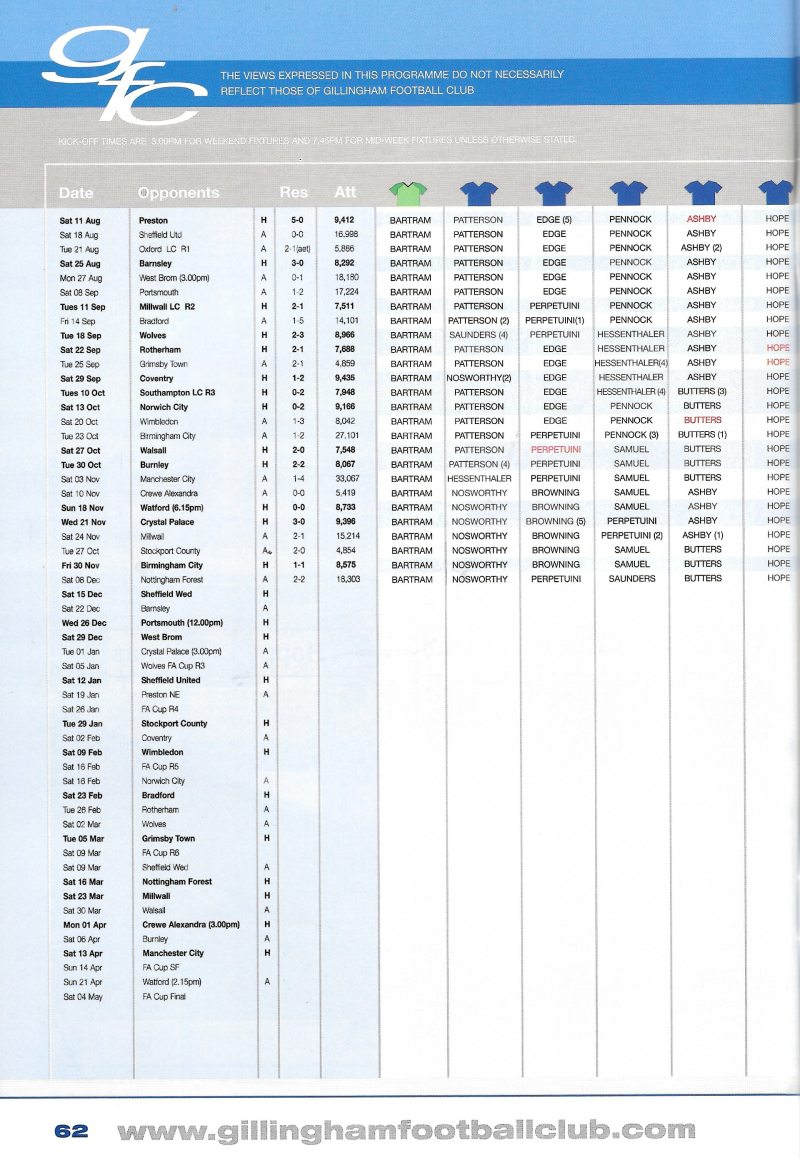Select the date Sat 11 Aug

click(x=80, y=220)
